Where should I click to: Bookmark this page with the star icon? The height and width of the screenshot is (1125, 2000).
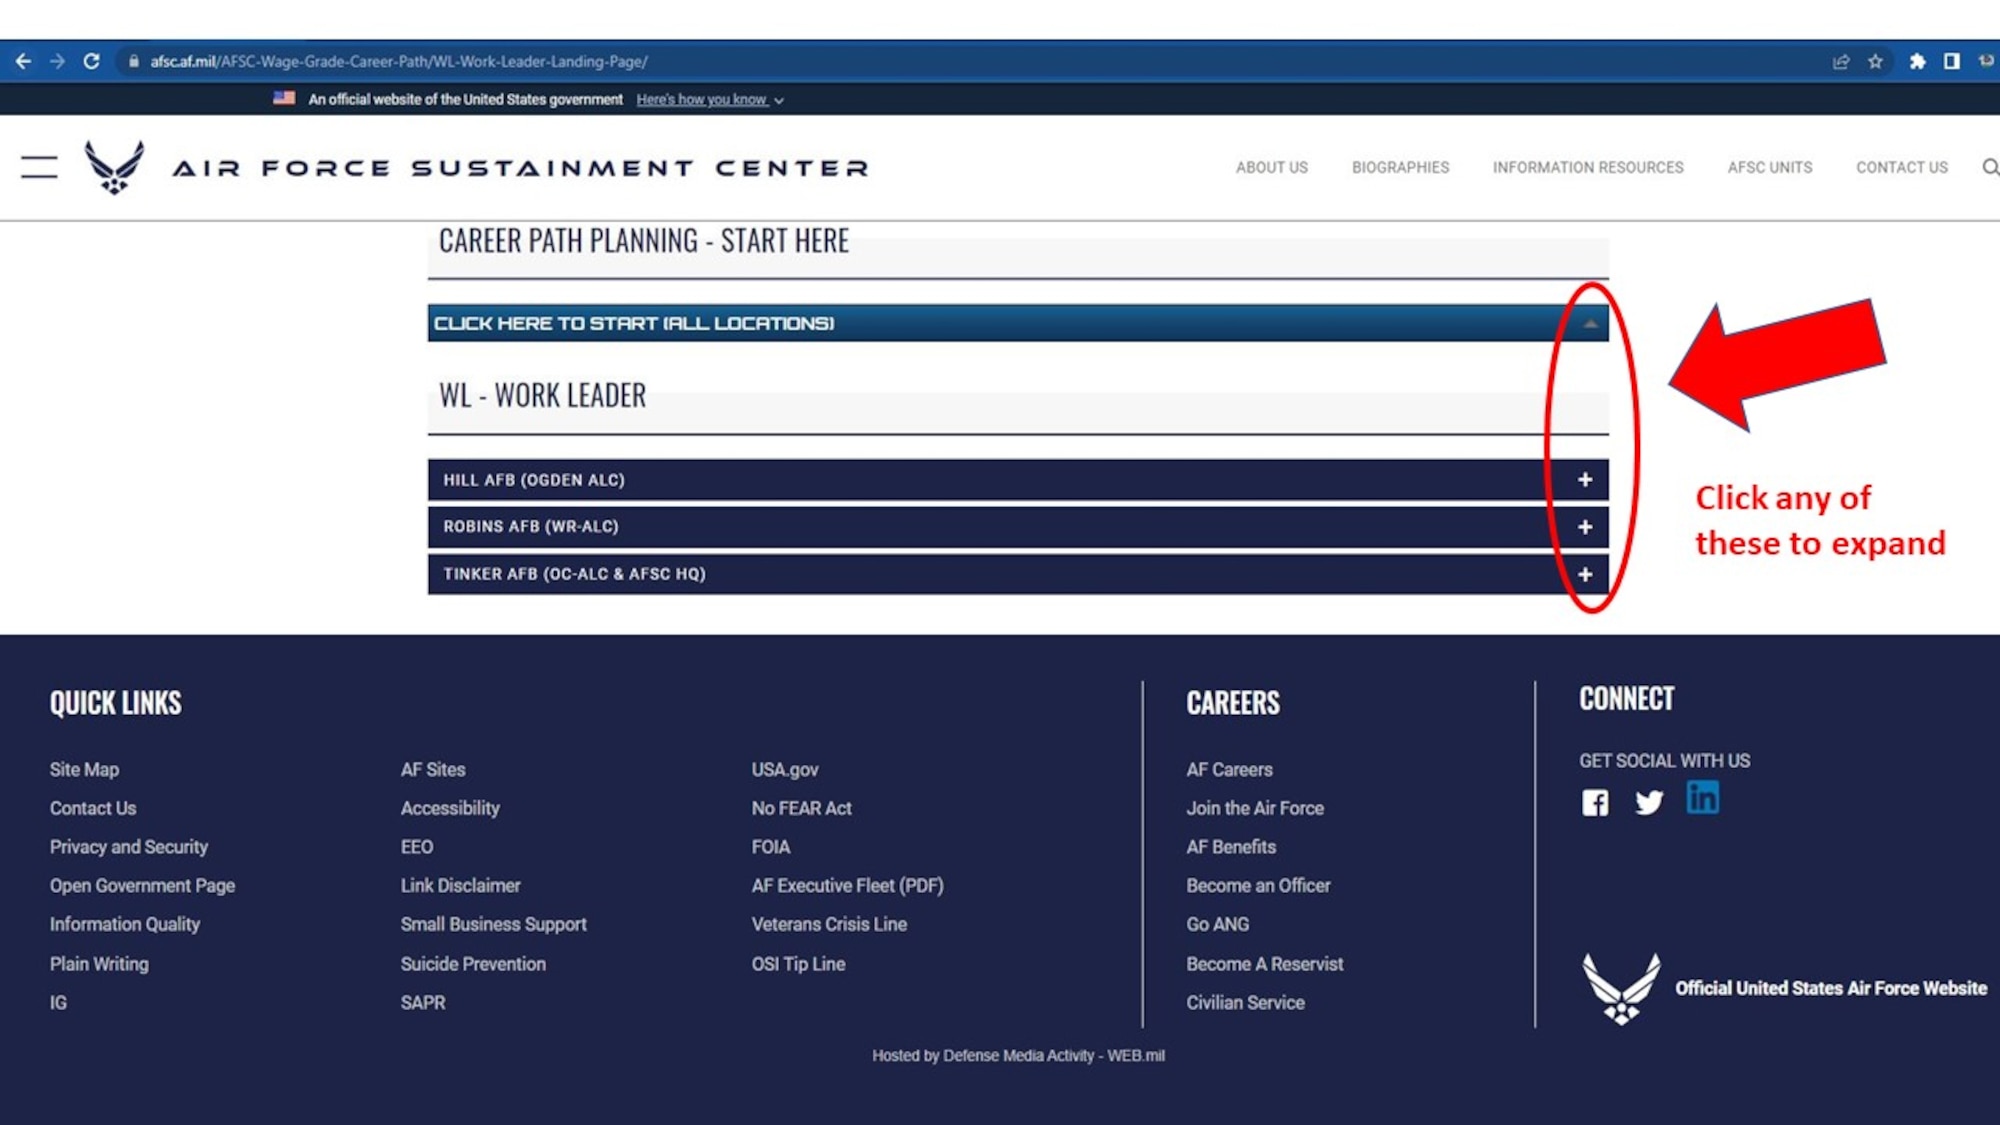pyautogui.click(x=1875, y=62)
